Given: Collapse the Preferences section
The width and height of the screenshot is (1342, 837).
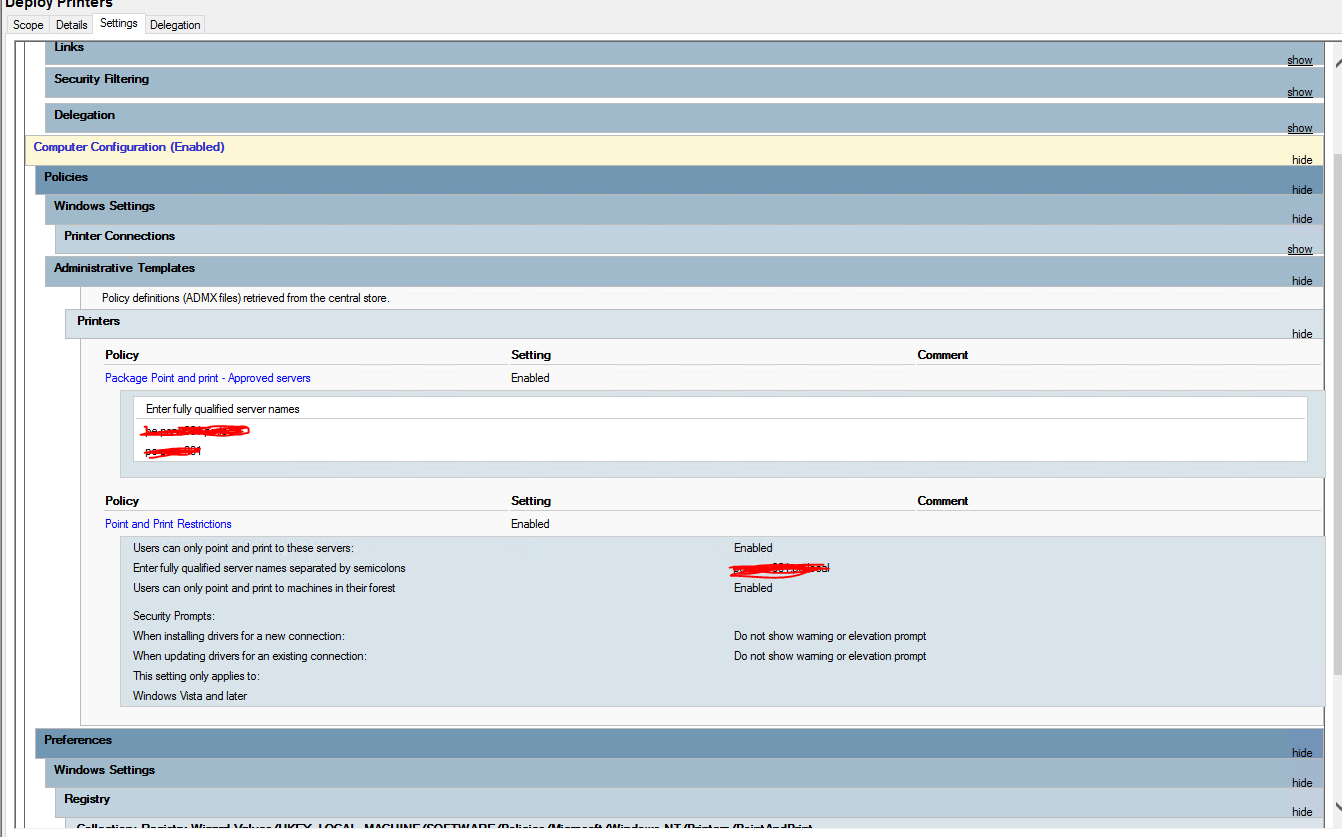Looking at the screenshot, I should 1302,753.
